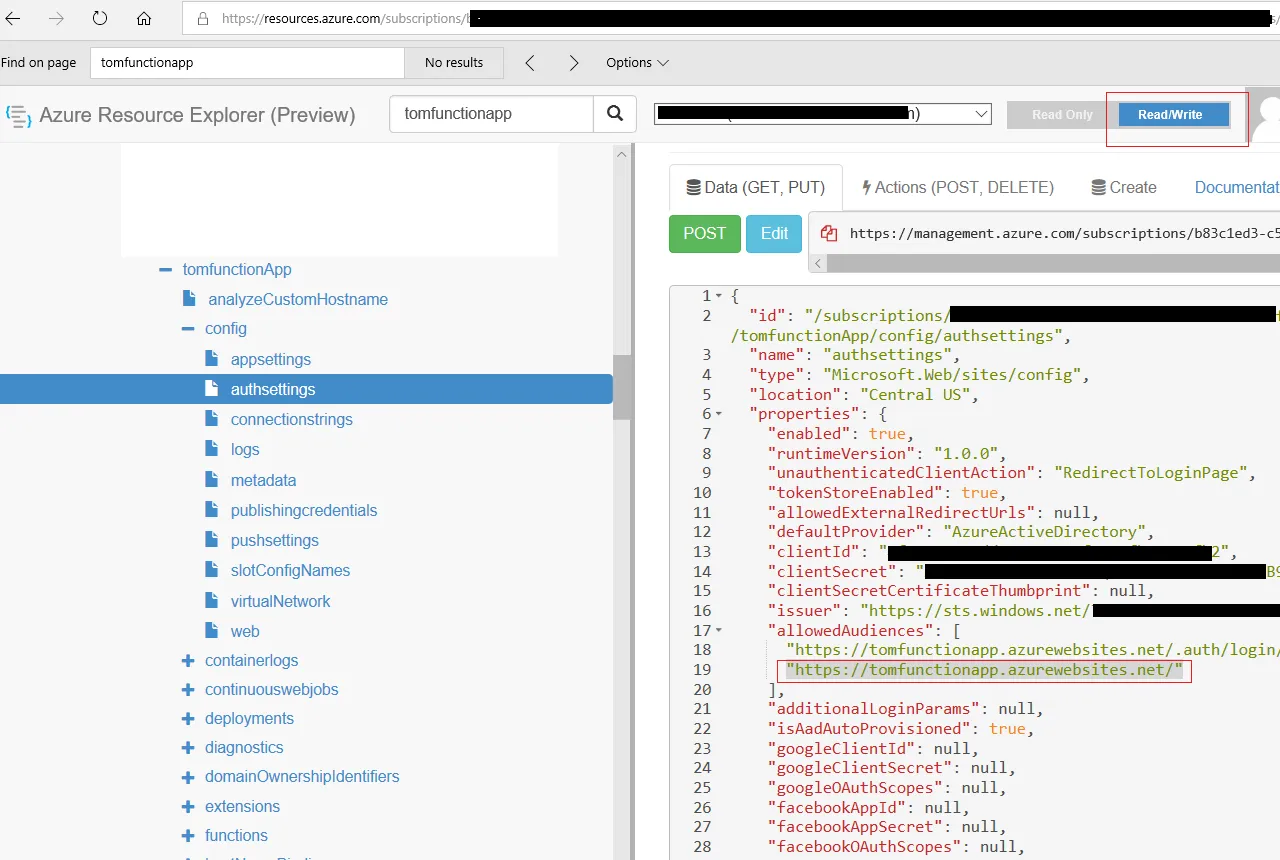Reload the page in the browser
The height and width of the screenshot is (860, 1280).
(x=100, y=18)
